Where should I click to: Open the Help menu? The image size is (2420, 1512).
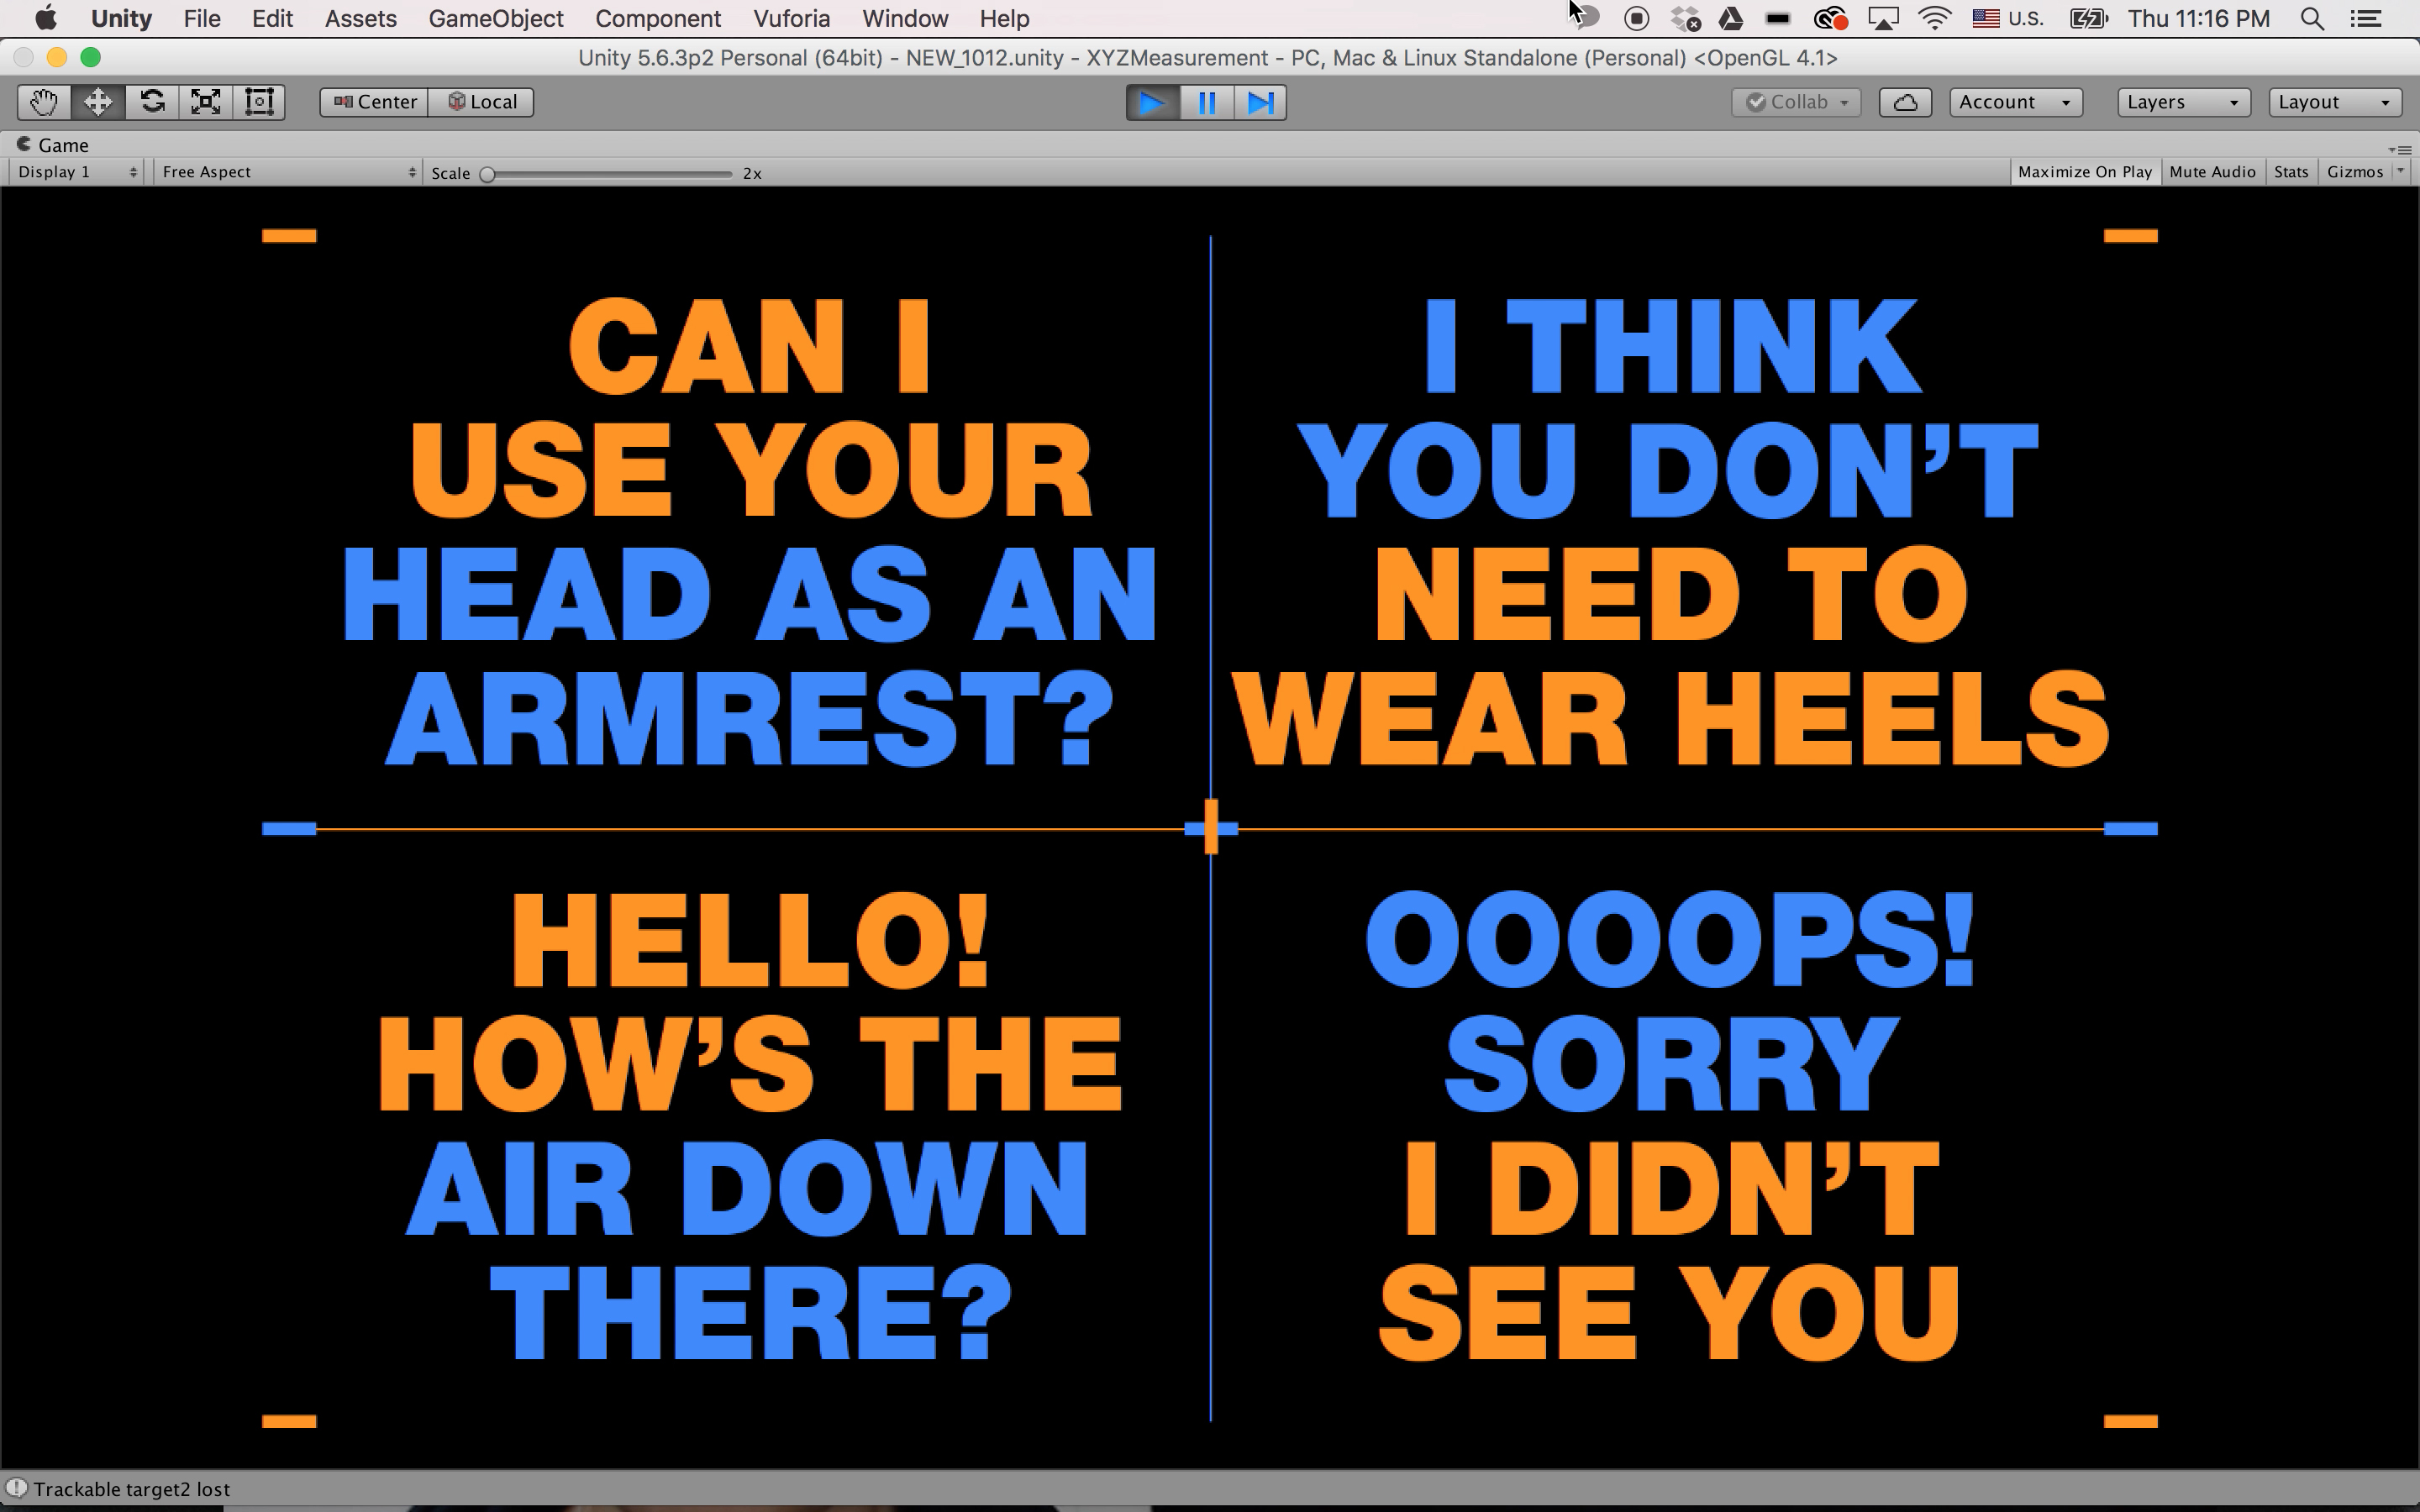1004,18
